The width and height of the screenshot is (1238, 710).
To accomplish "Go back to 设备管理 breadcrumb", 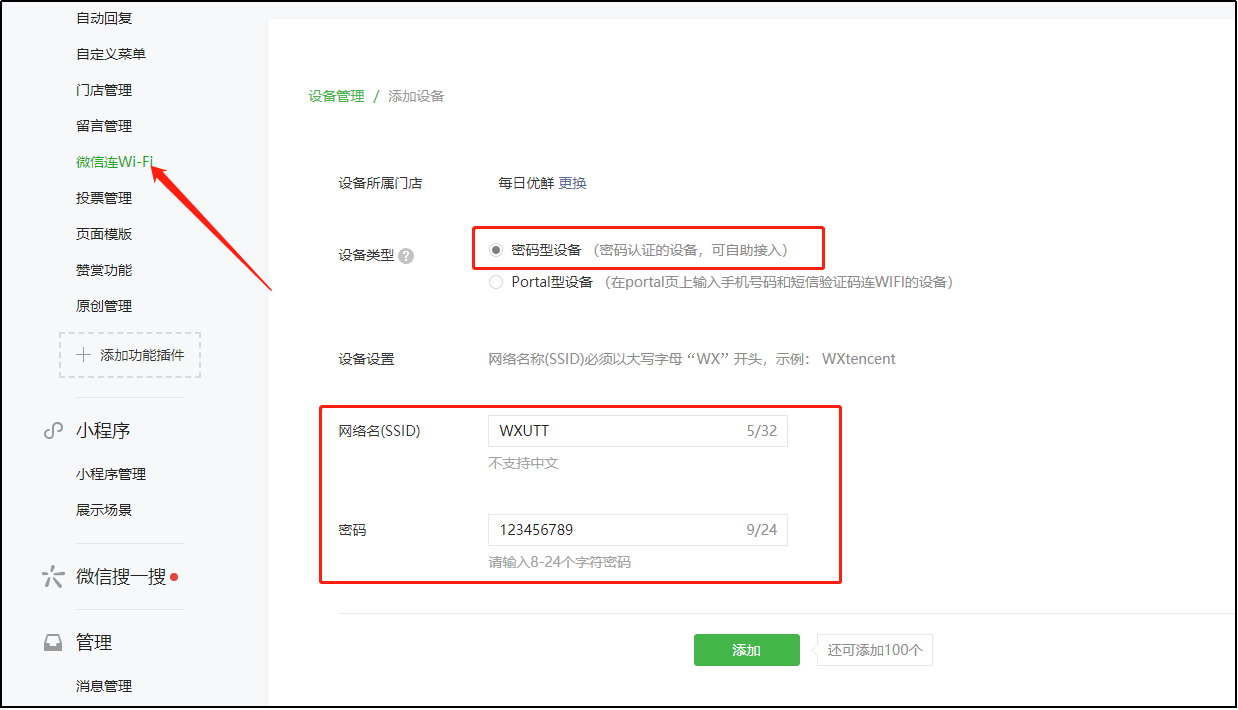I will pyautogui.click(x=336, y=96).
